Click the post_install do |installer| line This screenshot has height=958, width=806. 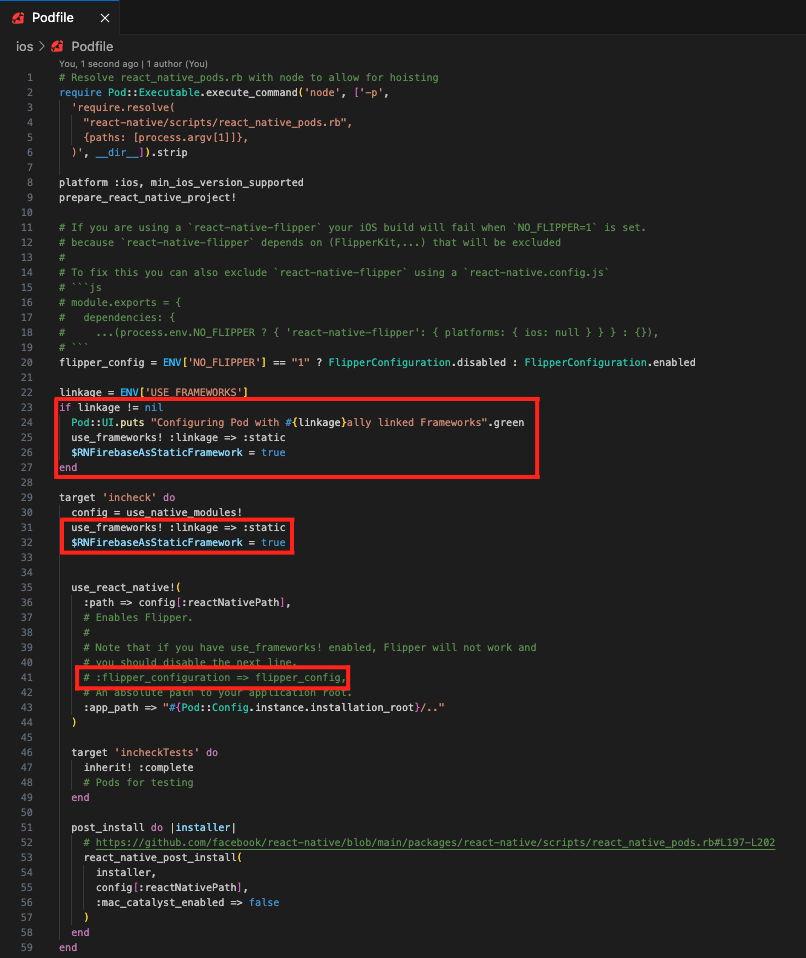[x=153, y=827]
